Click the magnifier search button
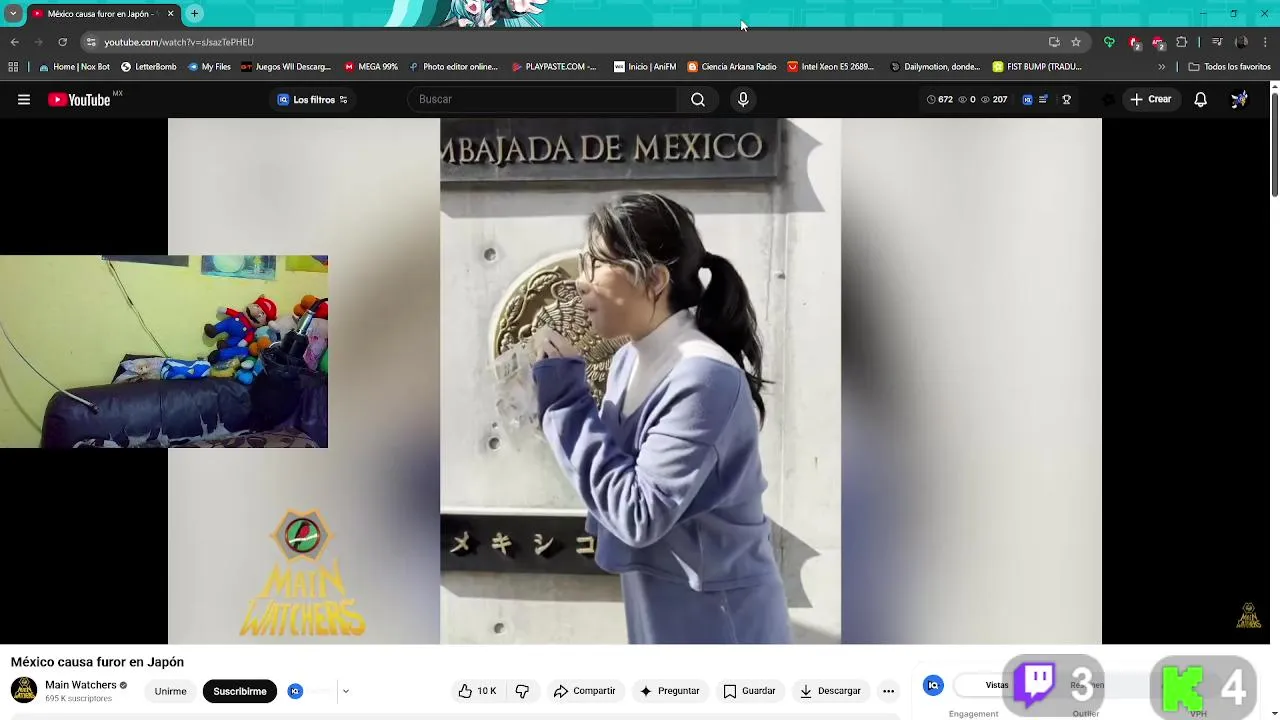1280x720 pixels. pos(698,99)
